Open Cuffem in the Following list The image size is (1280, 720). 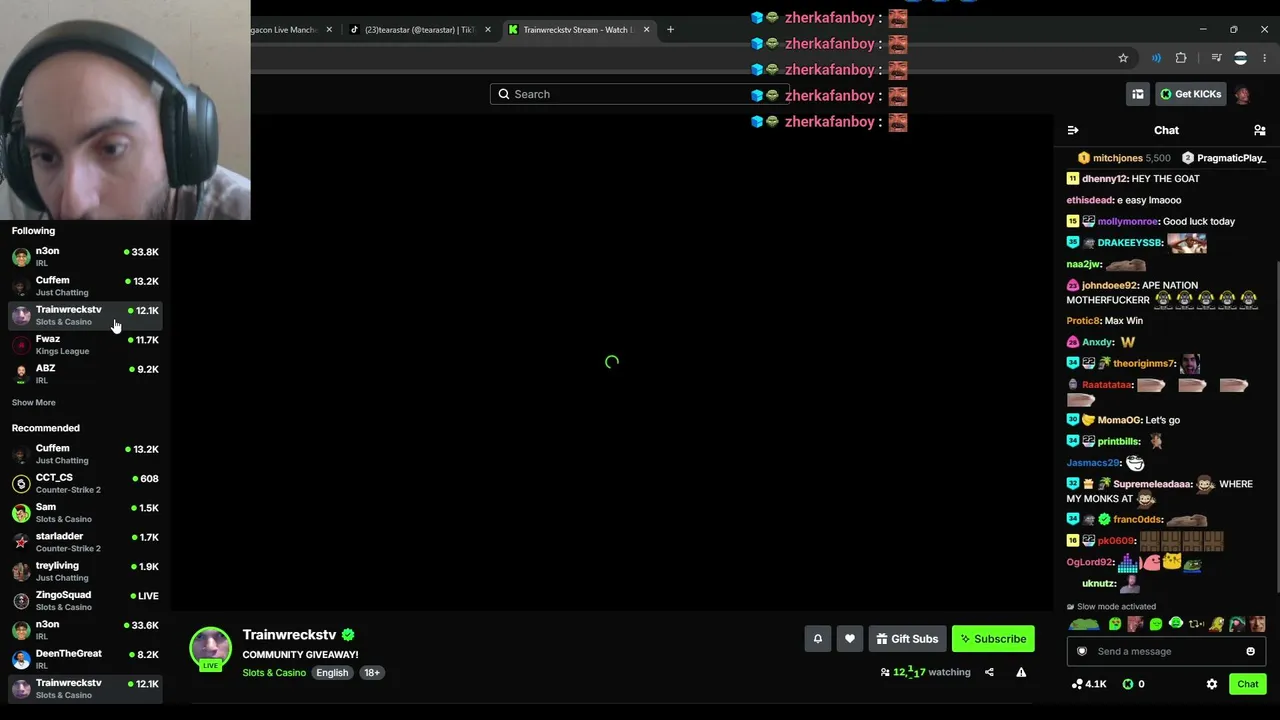[85, 286]
